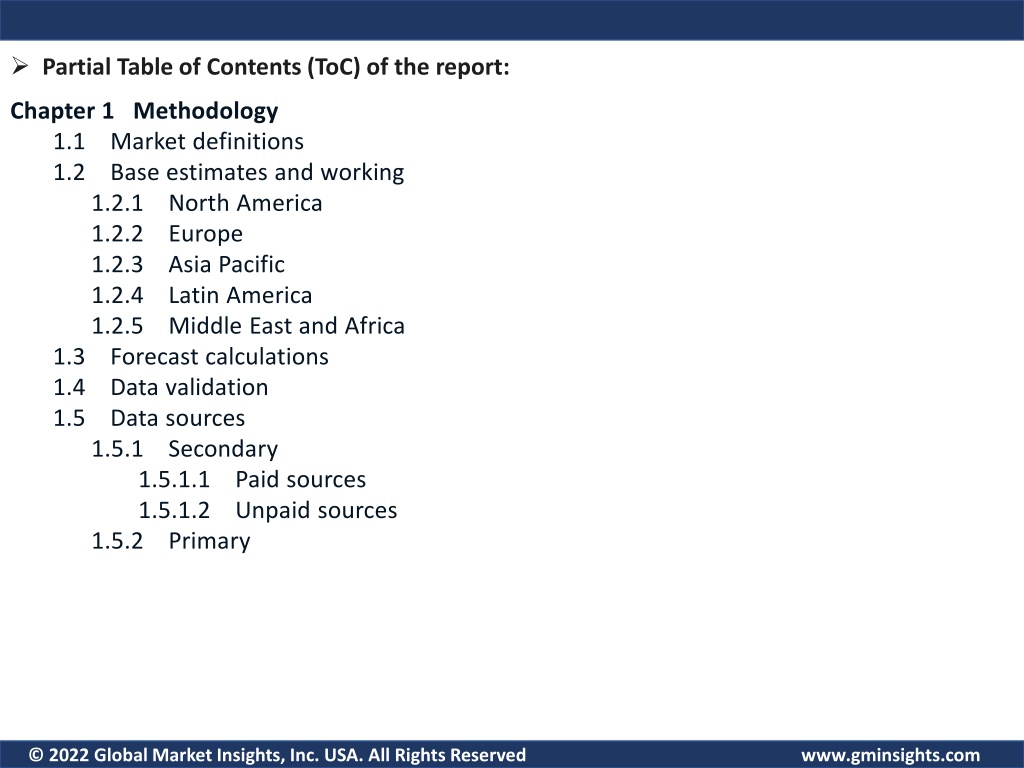Image resolution: width=1024 pixels, height=768 pixels.
Task: Select '1.5.1 Secondary' line
Action: [185, 449]
